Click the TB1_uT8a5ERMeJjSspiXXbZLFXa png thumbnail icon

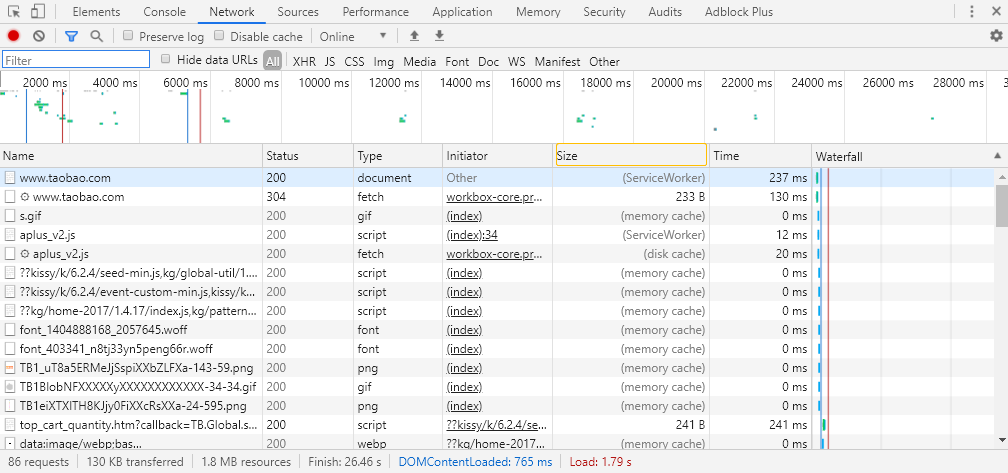(10, 368)
